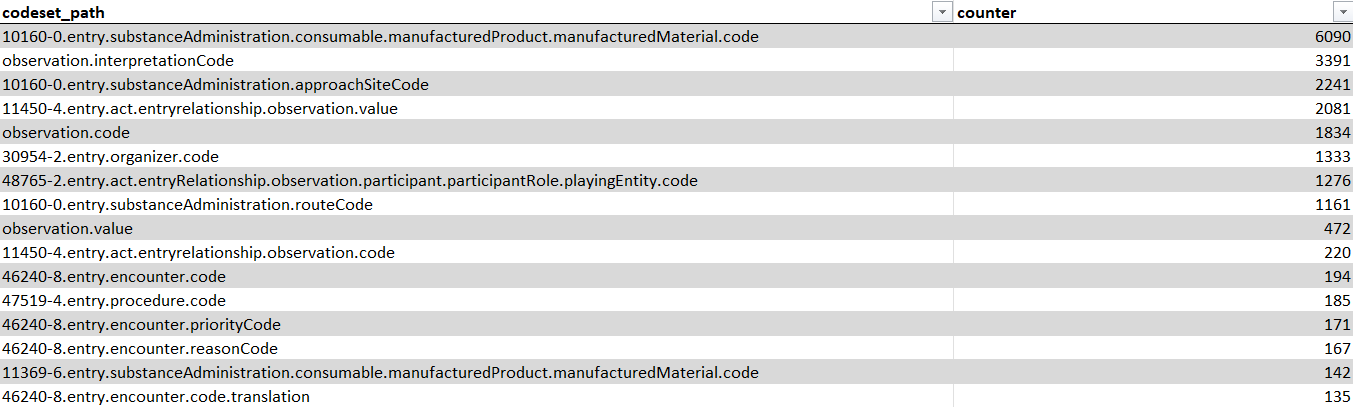Select the 47519-4.entry.procedure.code cell

point(477,300)
